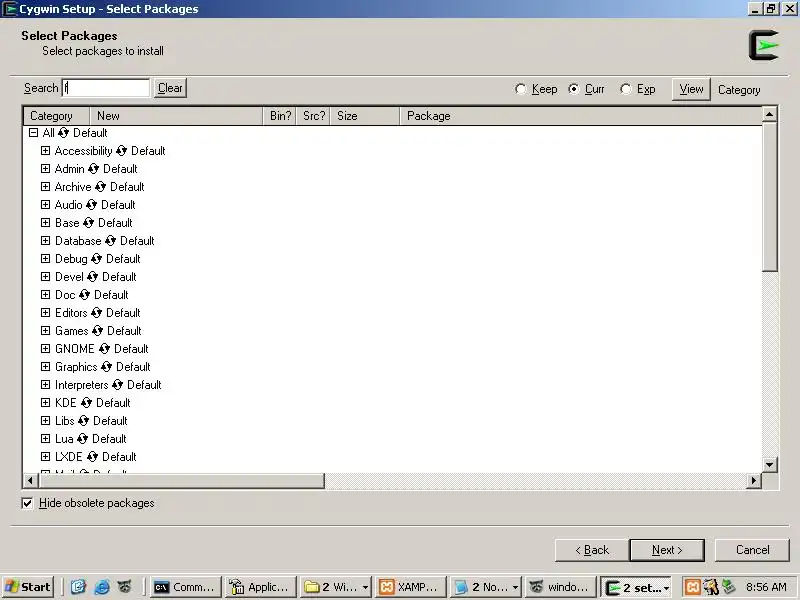
Task: Switch to the XAMP... taskbar window
Action: pyautogui.click(x=410, y=587)
